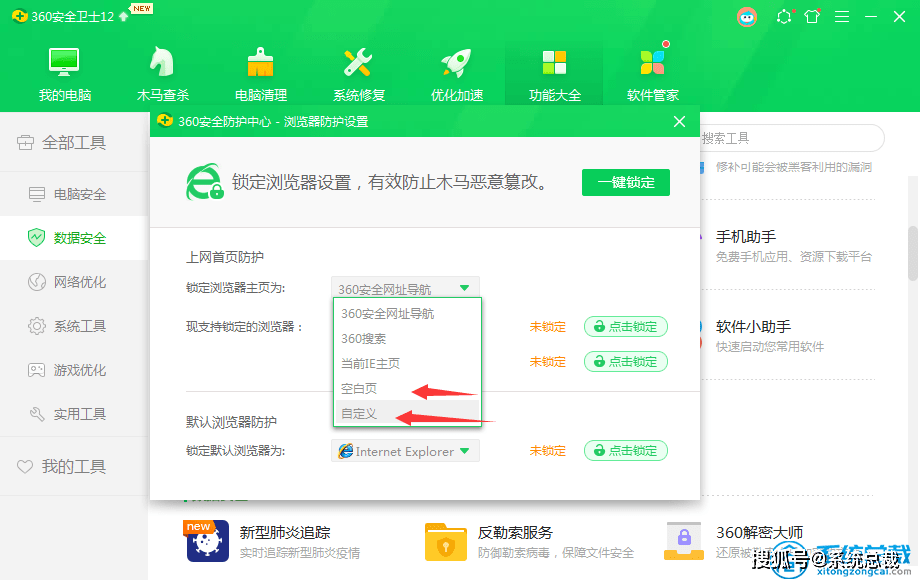Expand the Internet Explorer default browser dropdown
Image resolution: width=920 pixels, height=580 pixels.
[405, 450]
